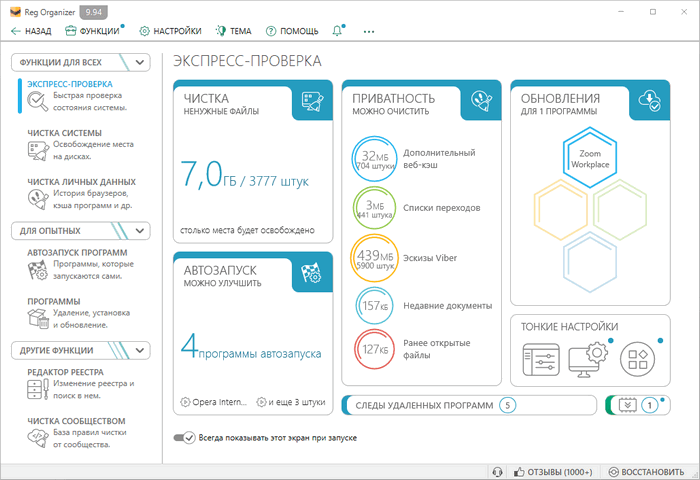Click the ТОНКИЕ НАСТРОЙКИ heading
This screenshot has height=480, width=700.
(x=569, y=327)
